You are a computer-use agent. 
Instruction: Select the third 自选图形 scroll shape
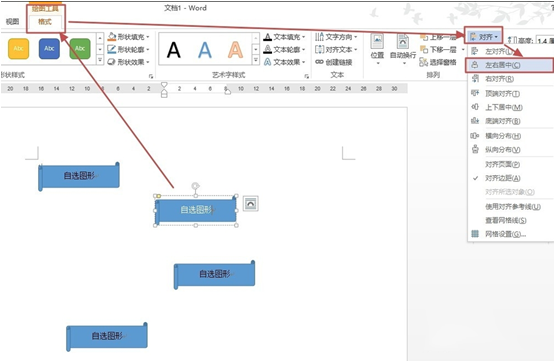(214, 274)
